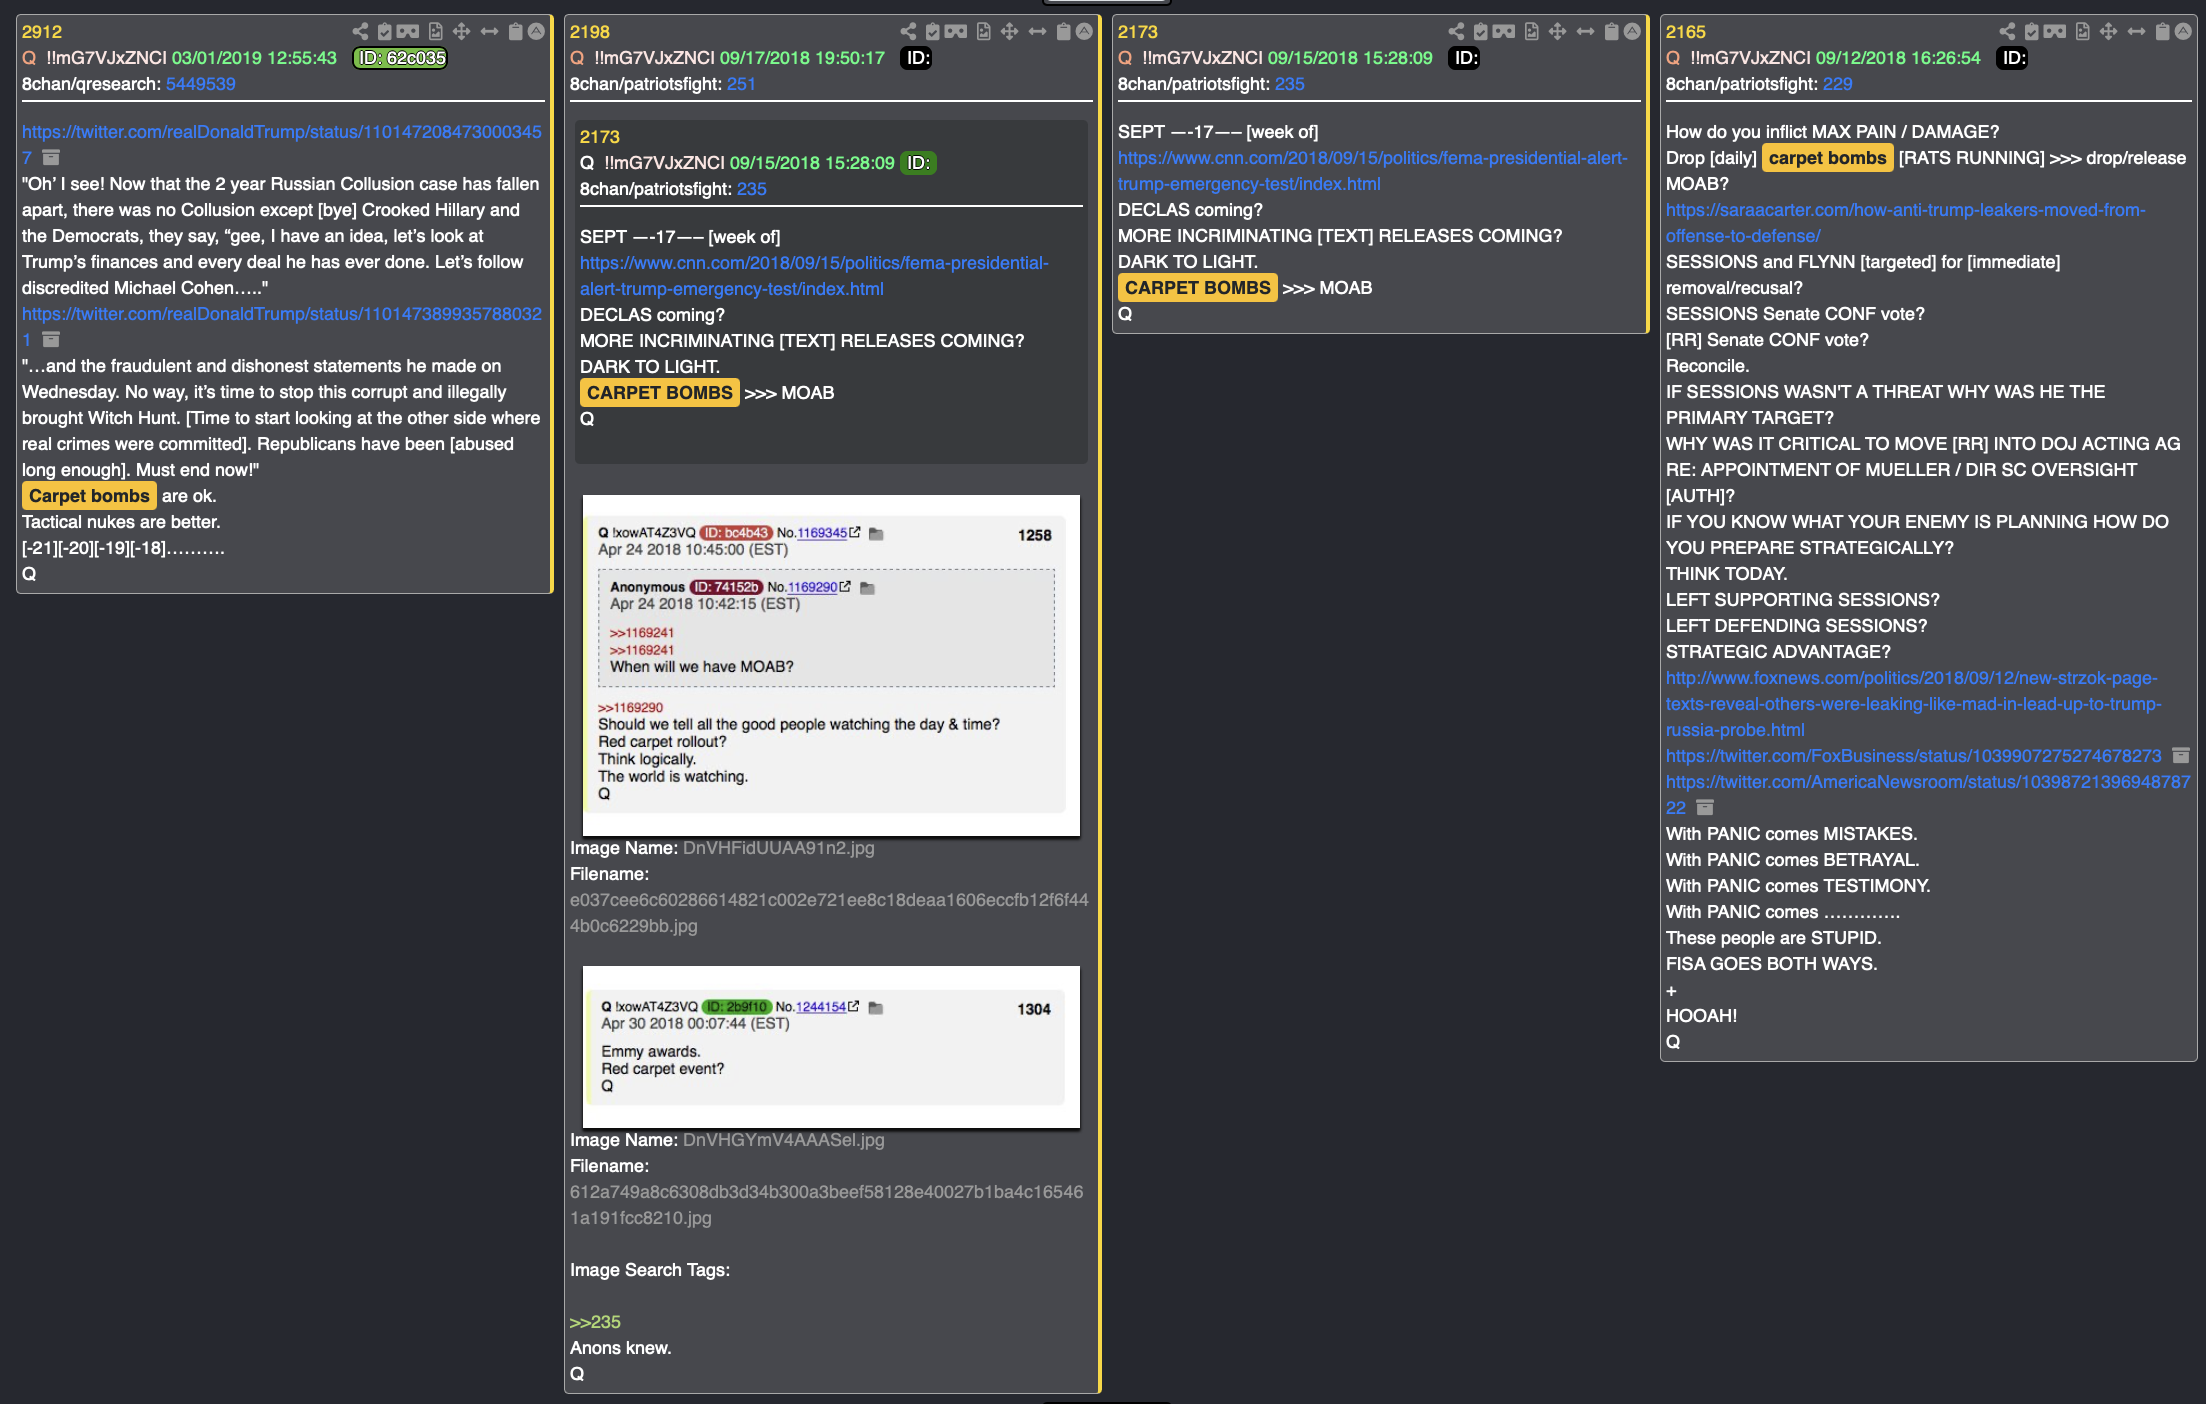Click the green ID: 62c035 badge
Image resolution: width=2206 pixels, height=1404 pixels.
[401, 58]
